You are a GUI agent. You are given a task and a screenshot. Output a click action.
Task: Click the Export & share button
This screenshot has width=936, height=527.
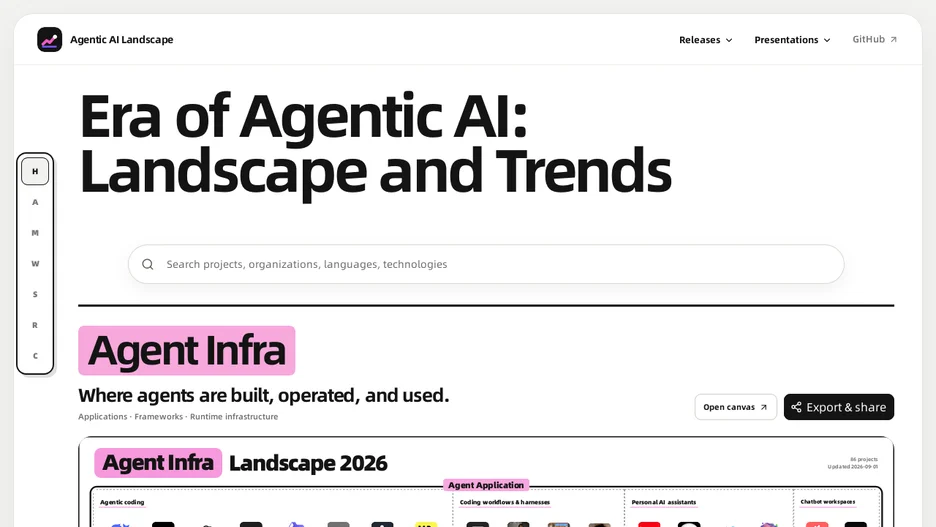pyautogui.click(x=839, y=407)
